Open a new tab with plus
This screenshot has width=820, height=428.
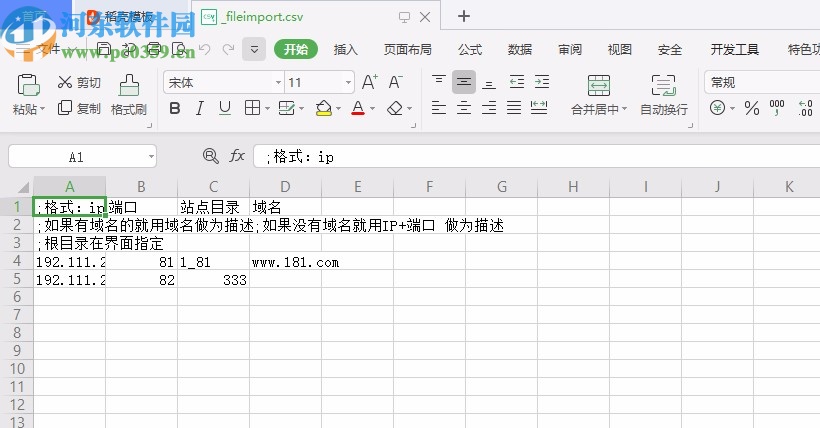463,16
